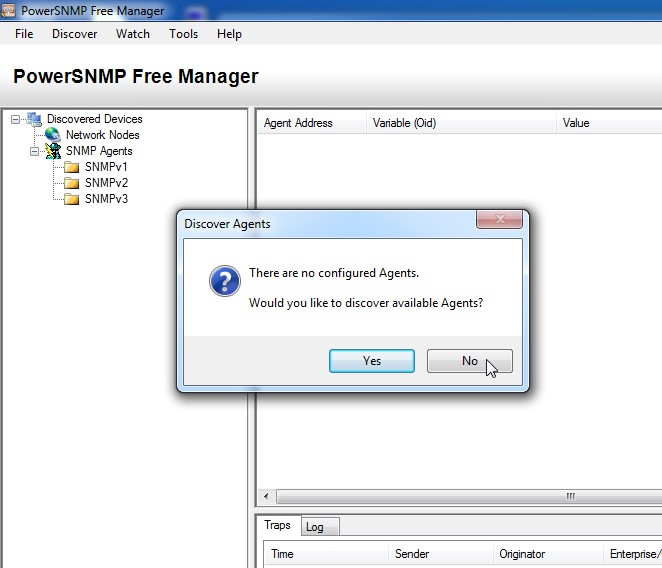Click 'There are no configured Agents.' text
662x568 pixels.
pyautogui.click(x=334, y=273)
